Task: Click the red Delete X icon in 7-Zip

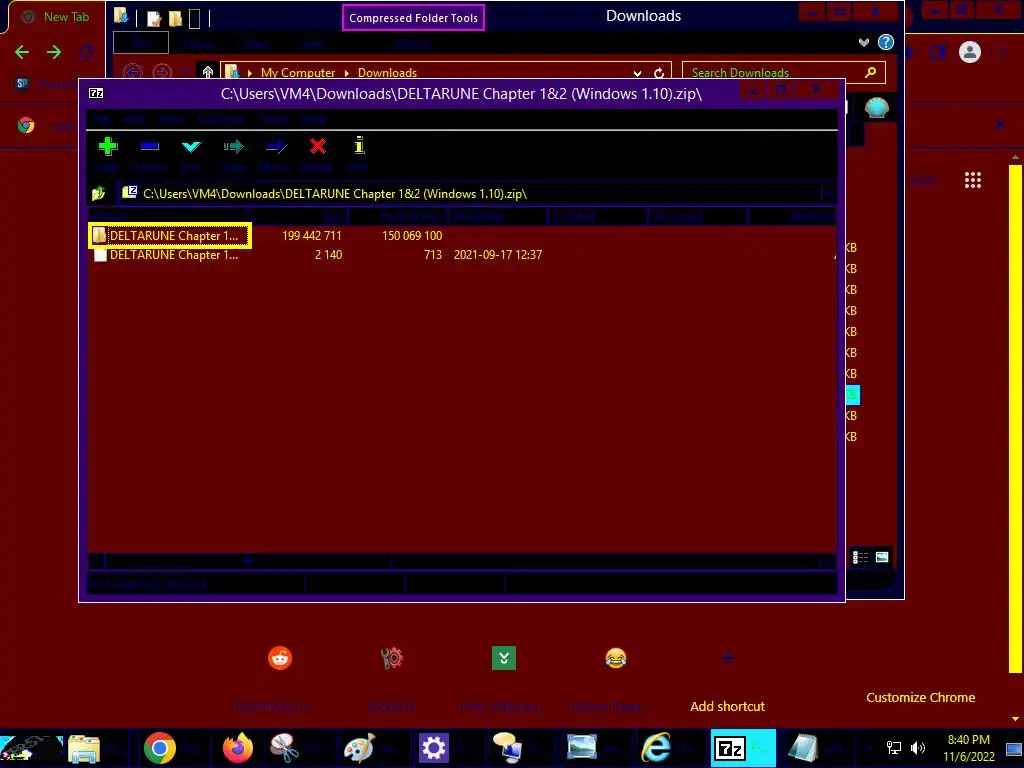Action: point(318,146)
